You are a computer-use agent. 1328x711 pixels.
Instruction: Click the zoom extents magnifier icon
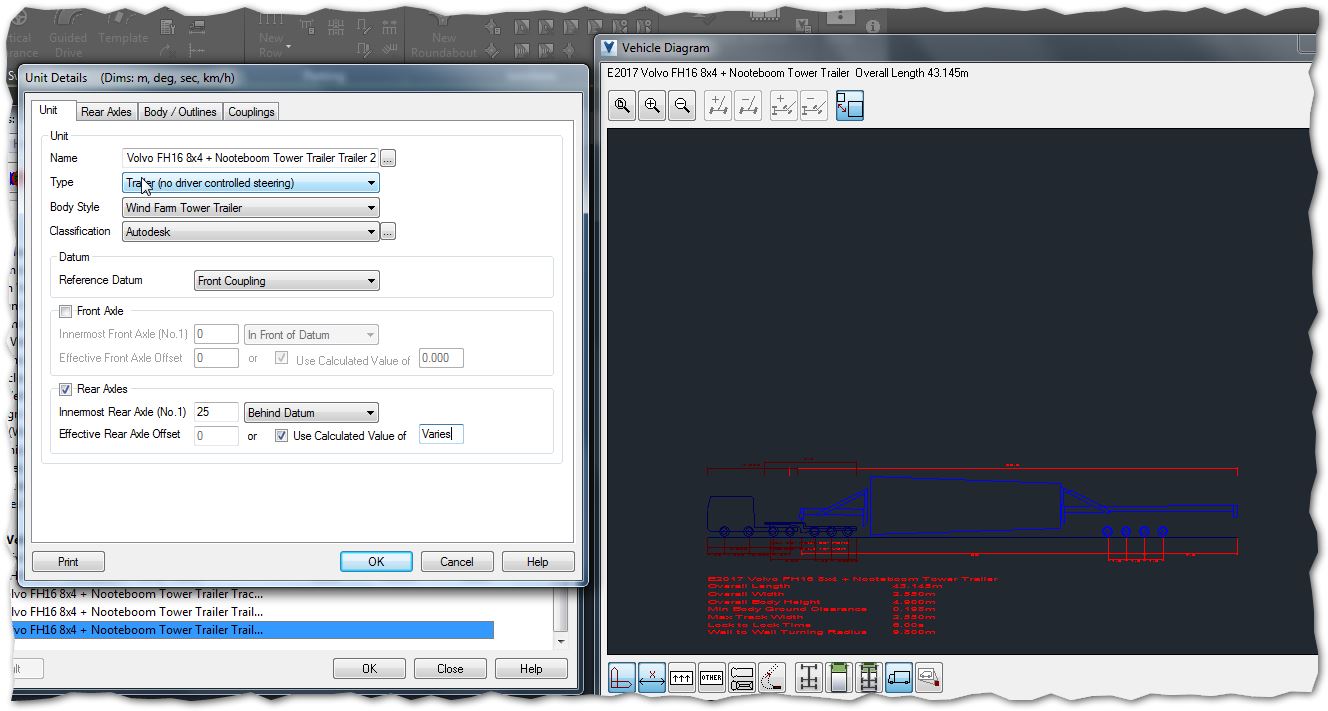pos(622,105)
